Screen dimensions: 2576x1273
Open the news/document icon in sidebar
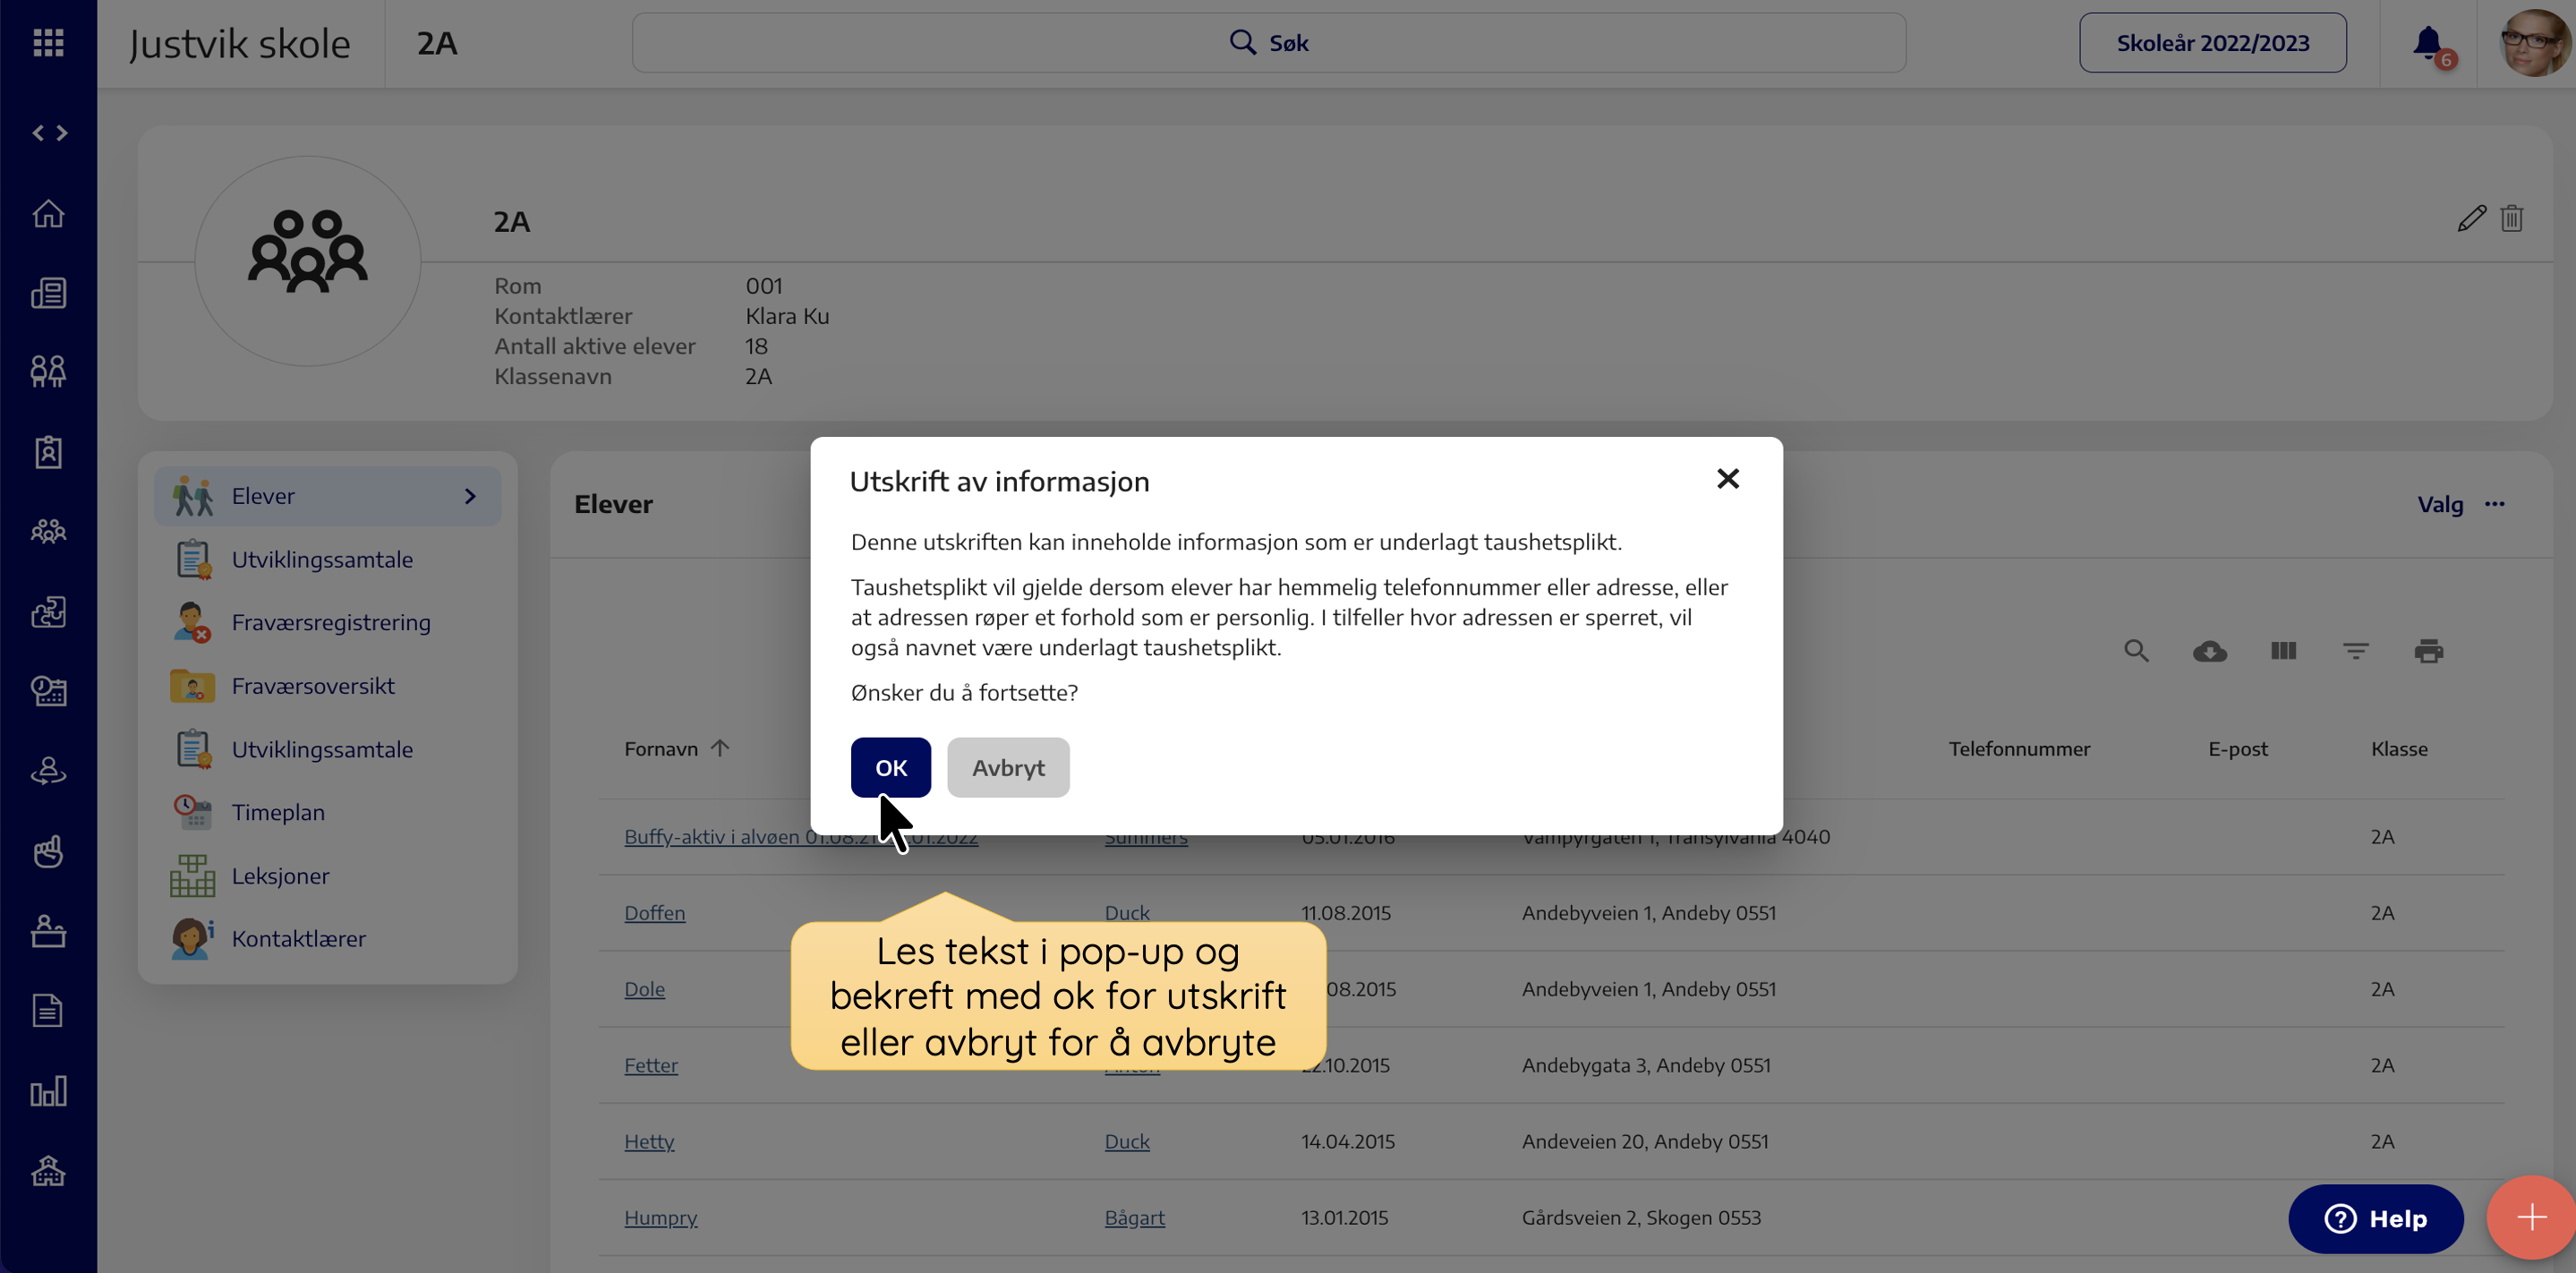click(x=48, y=293)
